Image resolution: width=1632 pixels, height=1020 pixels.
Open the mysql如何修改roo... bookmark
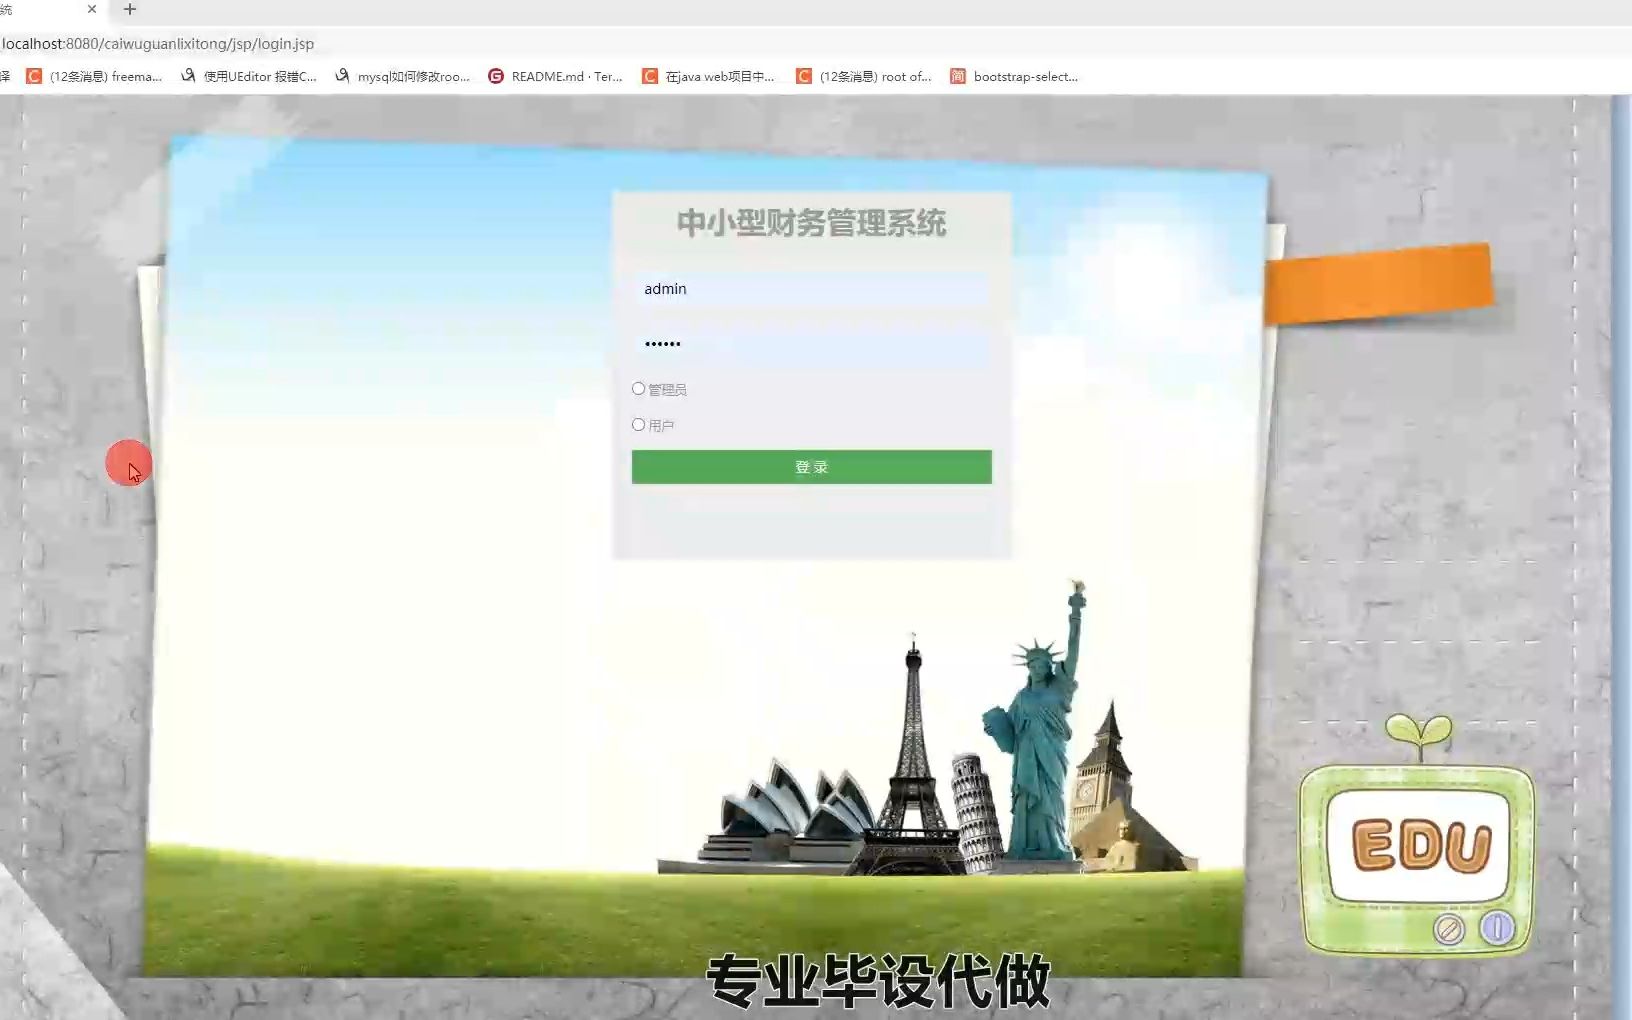(x=402, y=76)
